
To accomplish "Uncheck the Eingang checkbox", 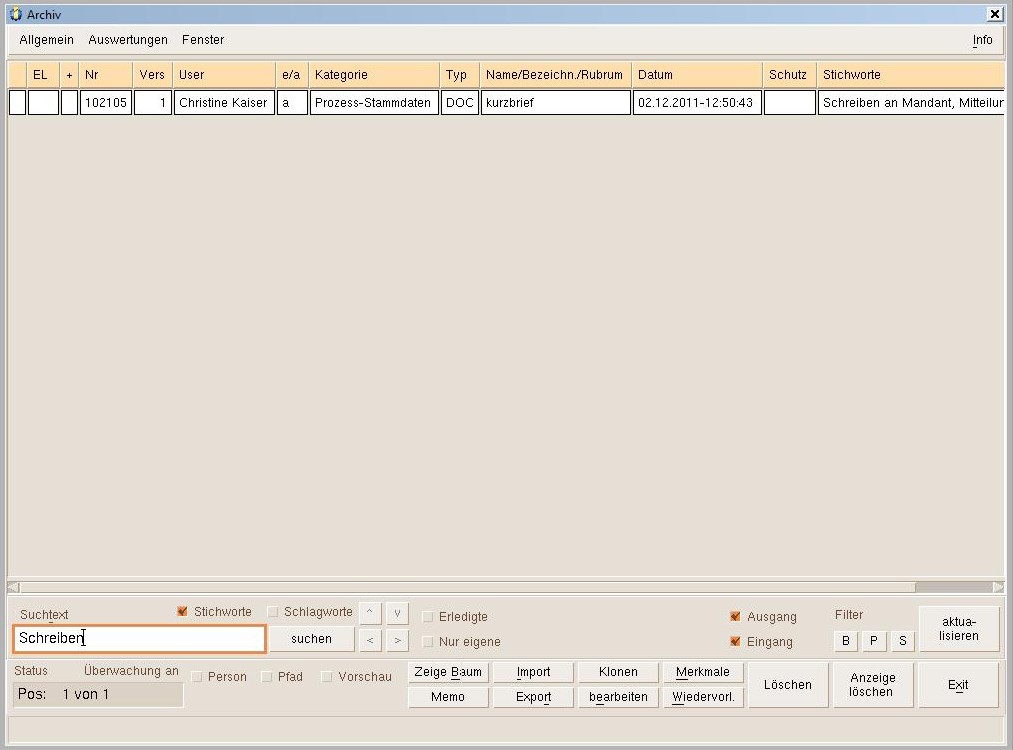I will [x=735, y=641].
